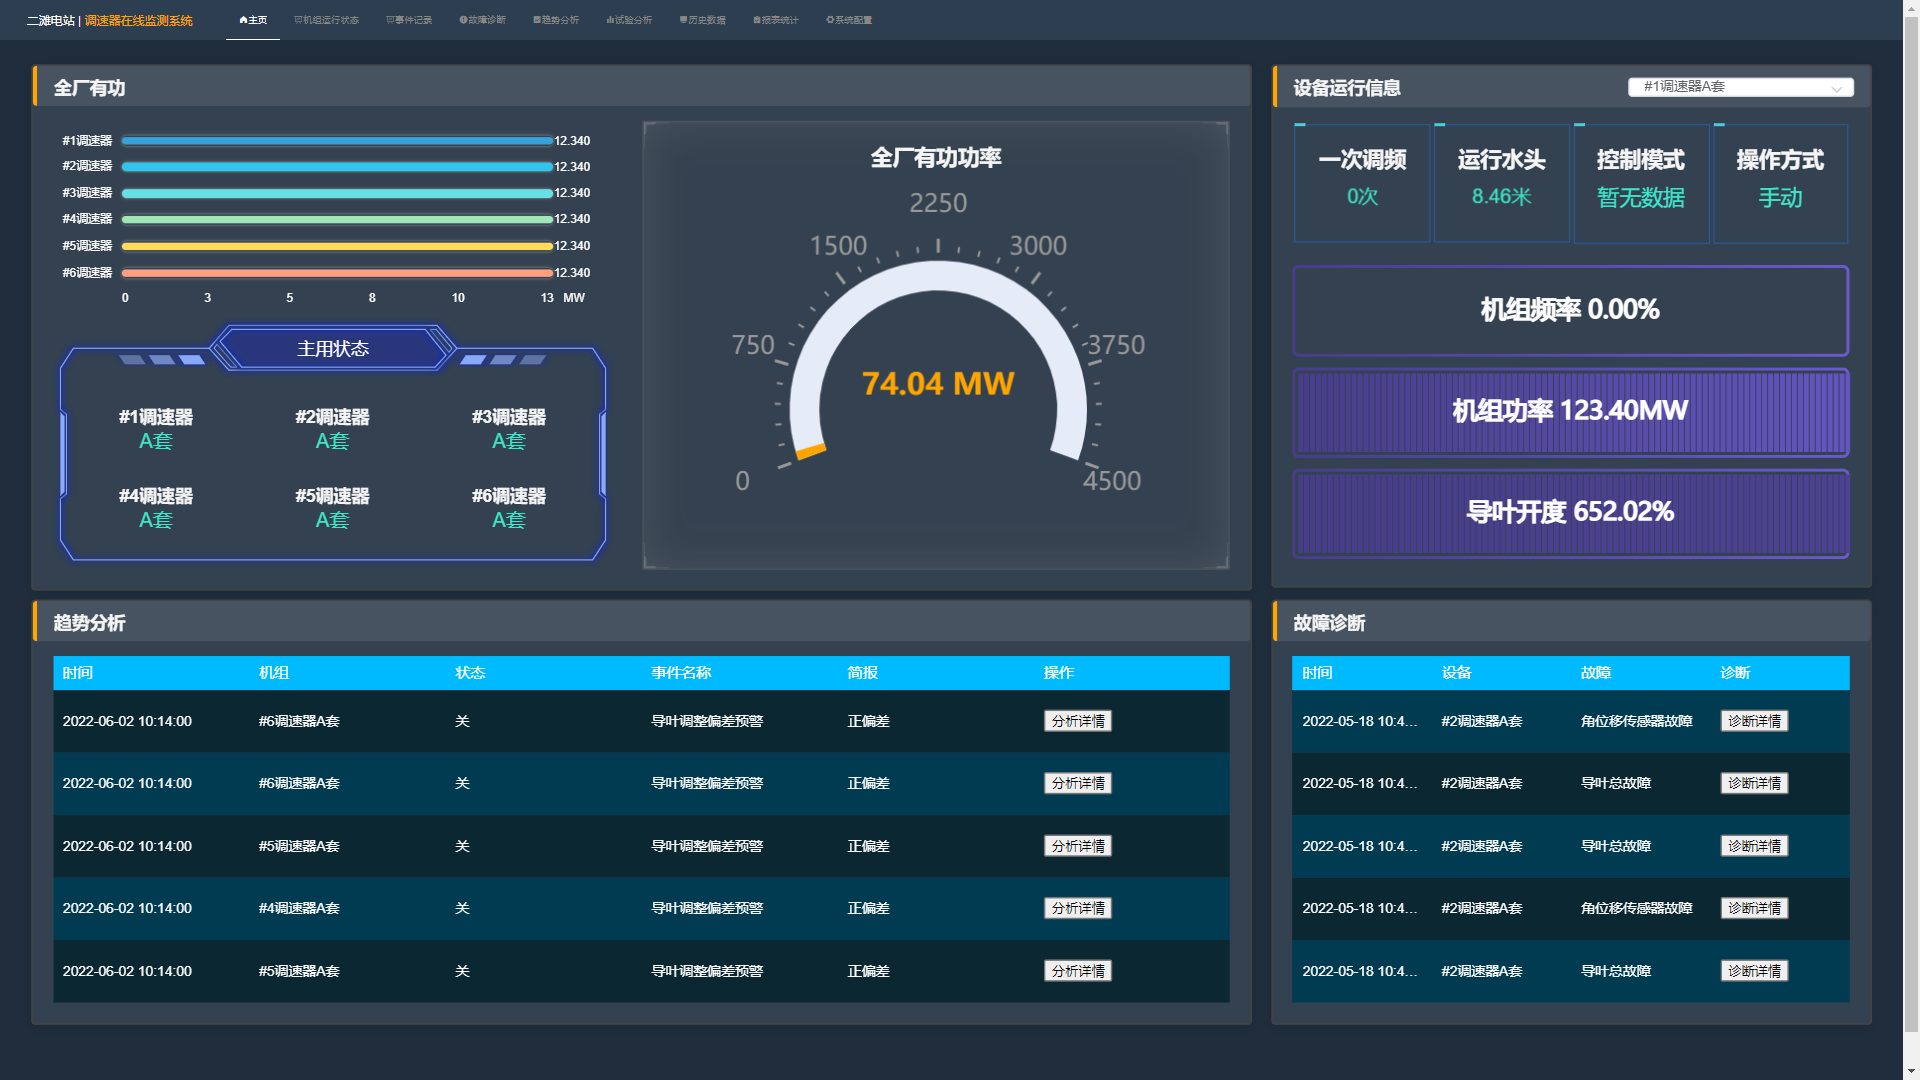The image size is (1920, 1080).
Task: Open the 试验分析 chart menu
Action: tap(629, 20)
